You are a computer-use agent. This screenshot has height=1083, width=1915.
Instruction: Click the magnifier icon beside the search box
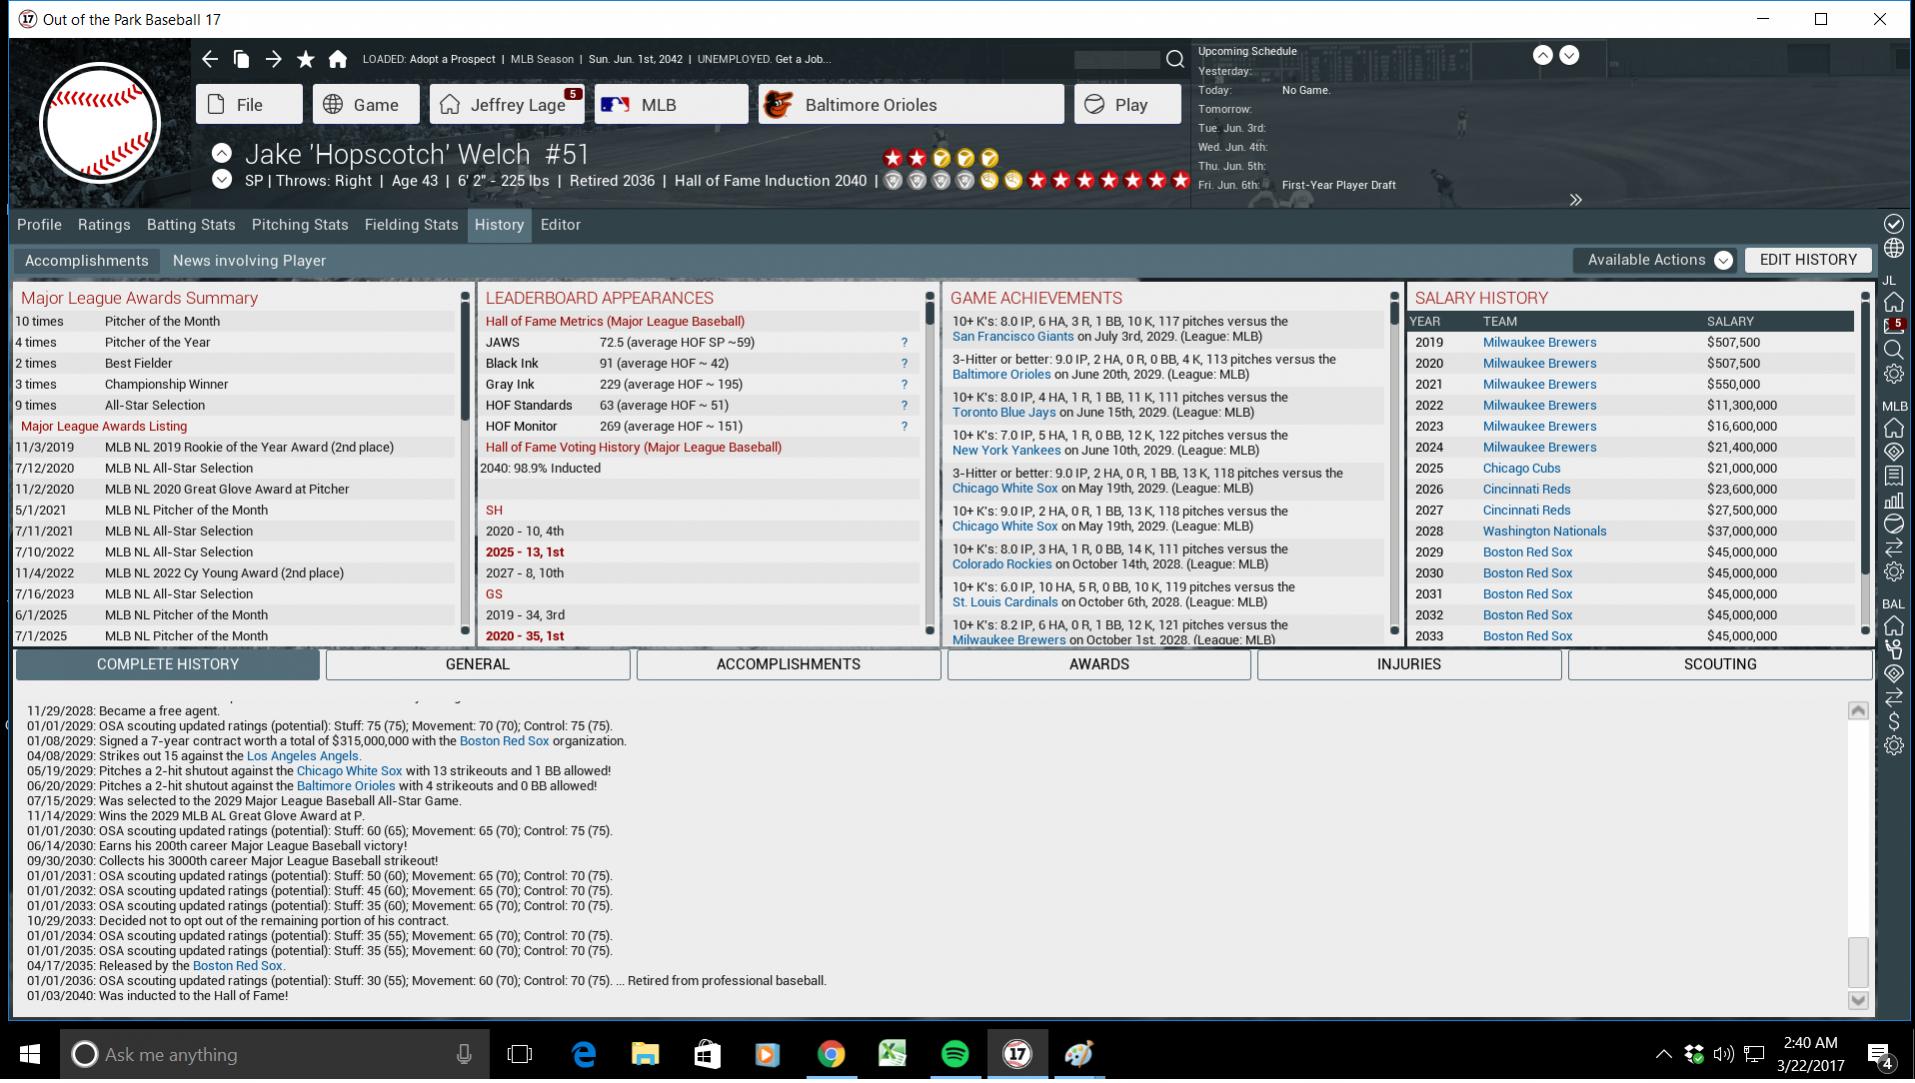(x=1175, y=59)
